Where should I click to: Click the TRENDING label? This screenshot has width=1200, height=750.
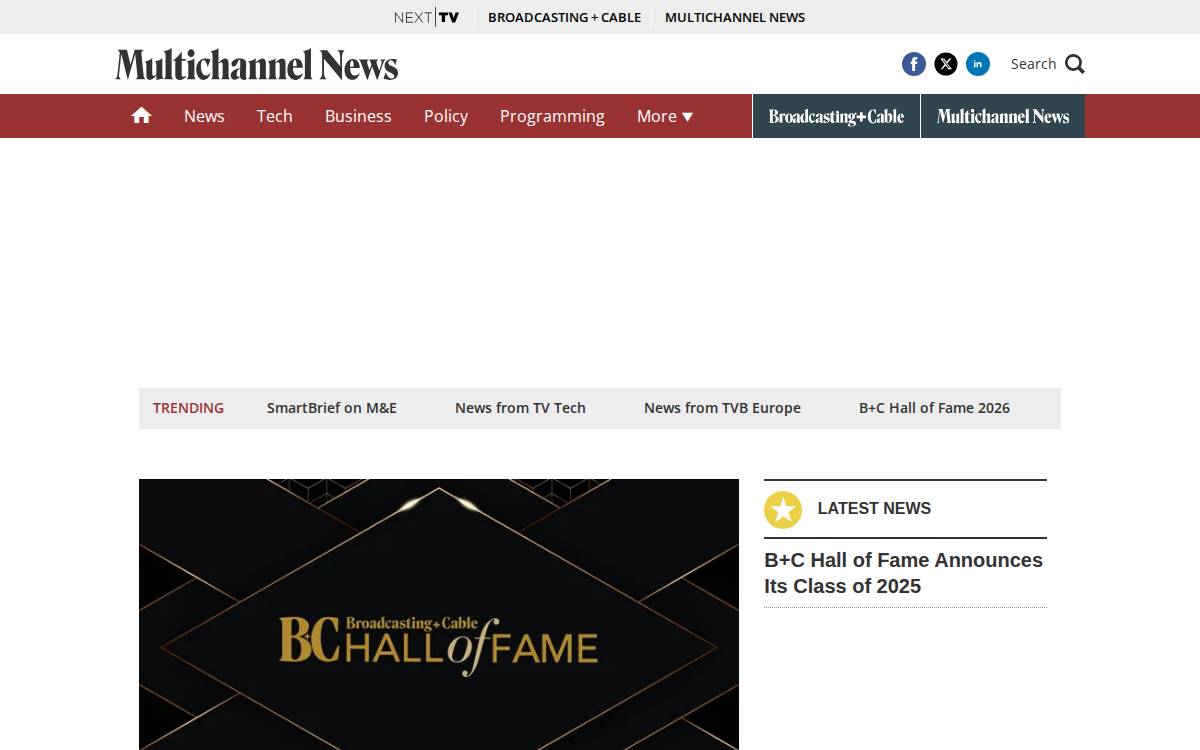coord(188,408)
